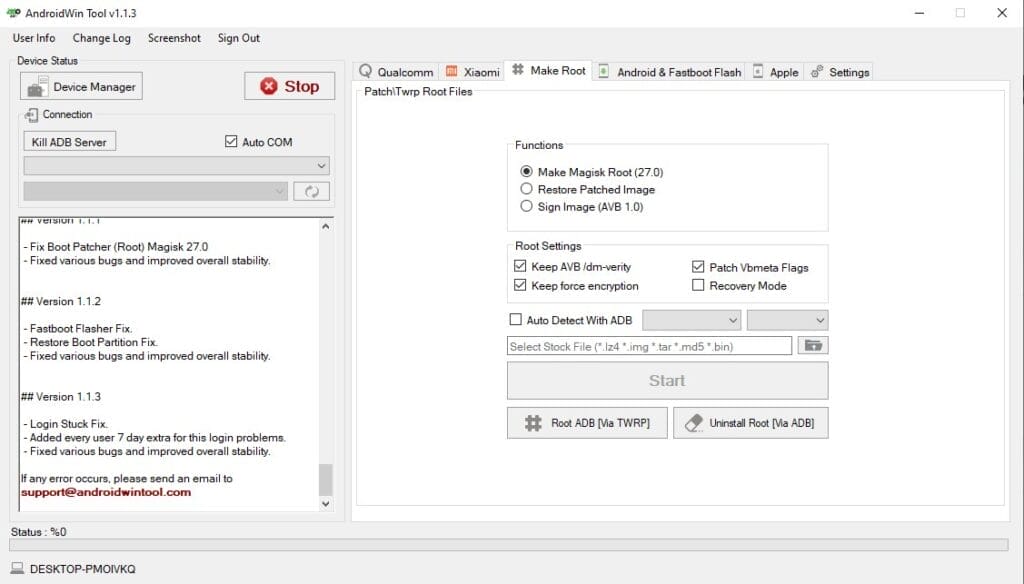Viewport: 1024px width, 584px height.
Task: Click the connection refresh icon
Action: [311, 190]
